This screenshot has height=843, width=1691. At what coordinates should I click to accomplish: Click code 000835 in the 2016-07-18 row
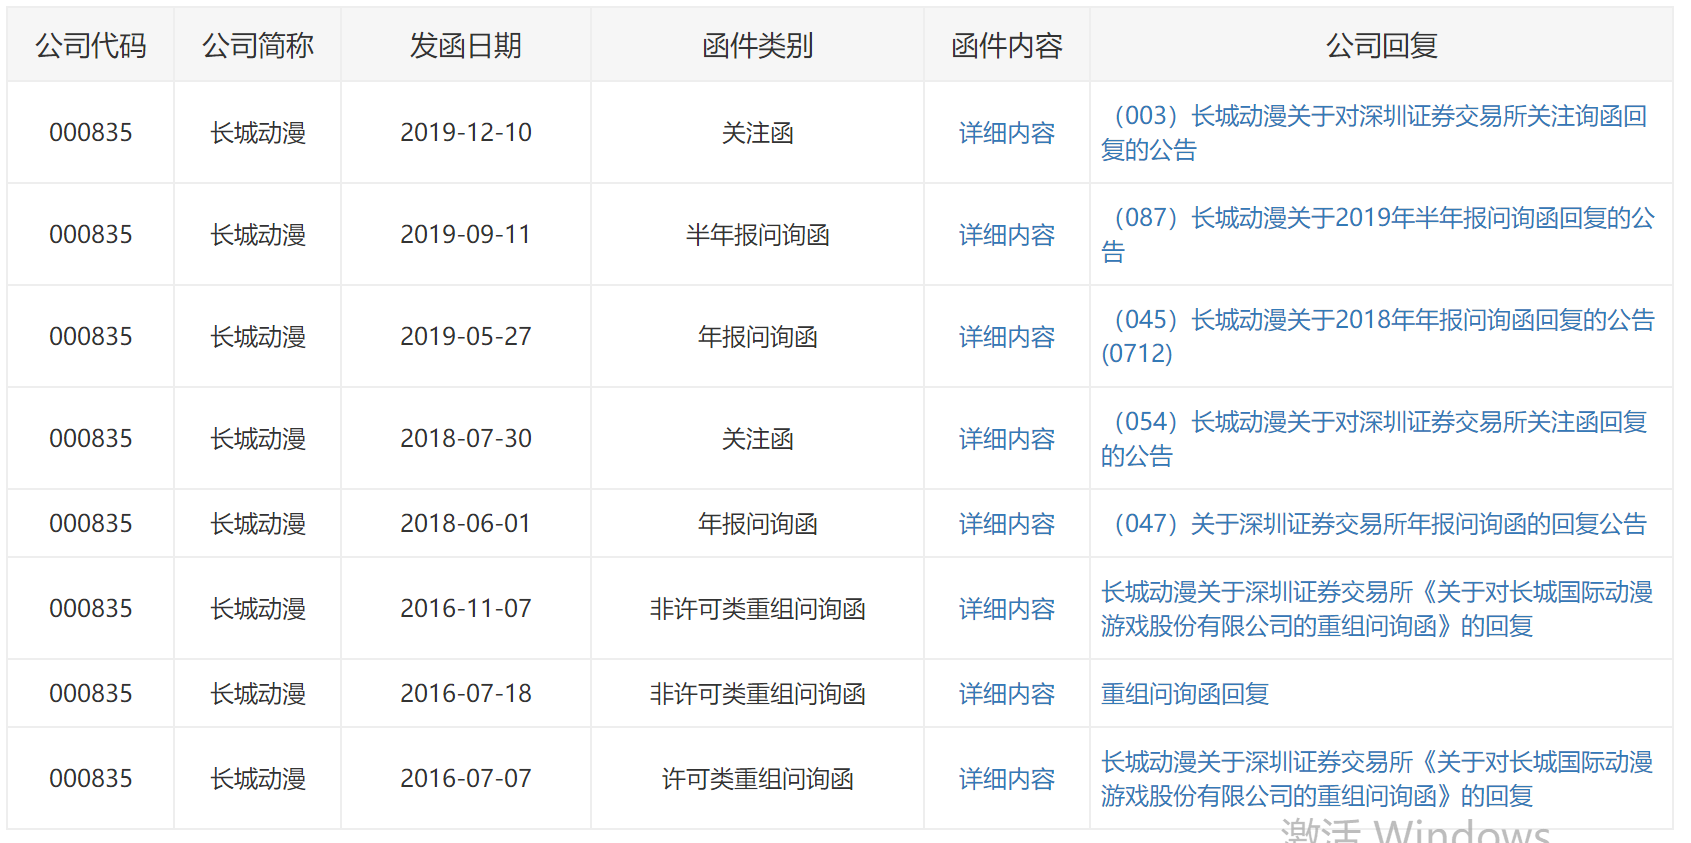(91, 694)
